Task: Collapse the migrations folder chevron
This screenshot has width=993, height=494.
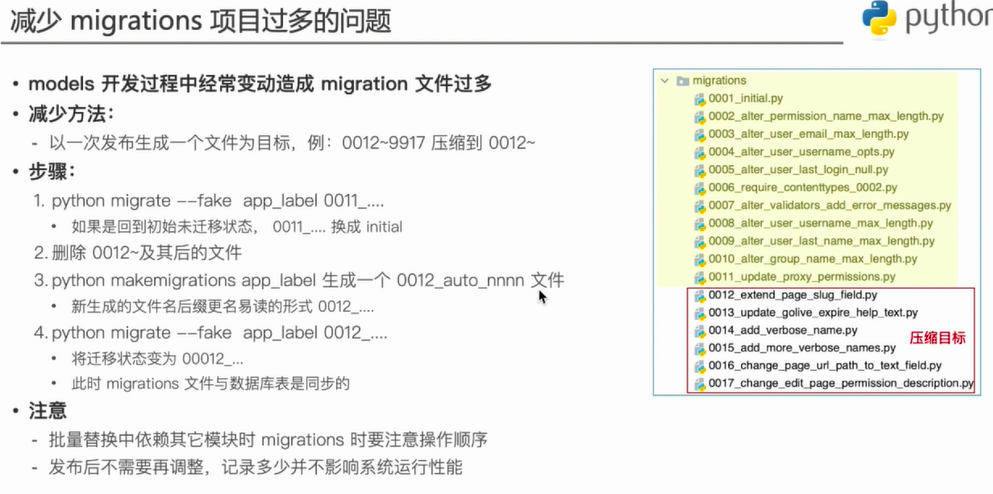Action: point(664,80)
